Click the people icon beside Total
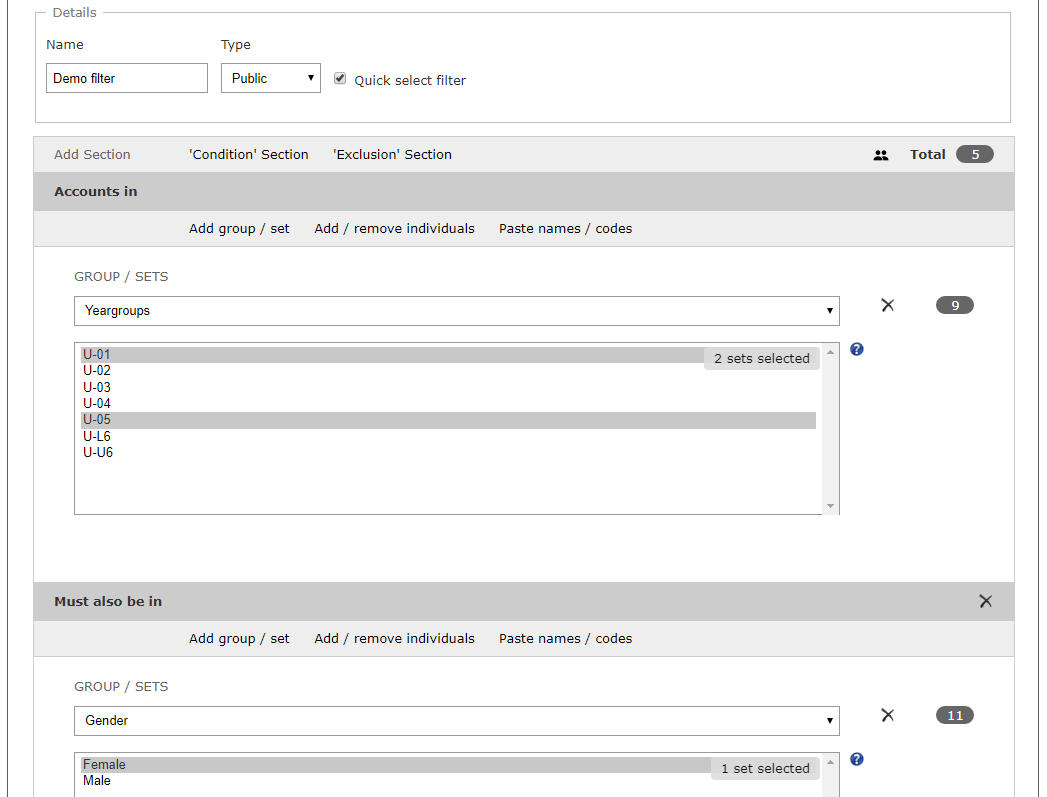Screen dimensions: 1047x797 pyautogui.click(x=881, y=155)
